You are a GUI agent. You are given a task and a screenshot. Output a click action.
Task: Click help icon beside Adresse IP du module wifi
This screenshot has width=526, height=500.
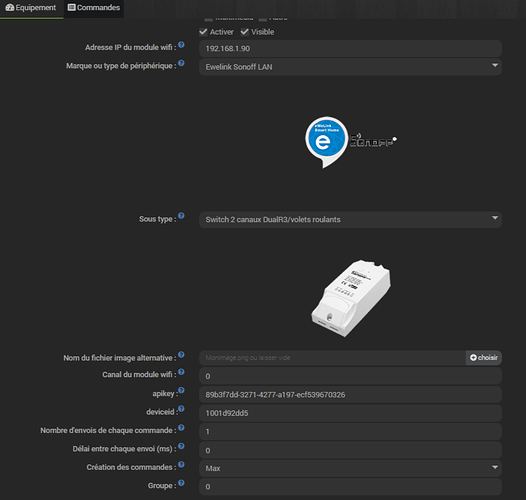[181, 45]
